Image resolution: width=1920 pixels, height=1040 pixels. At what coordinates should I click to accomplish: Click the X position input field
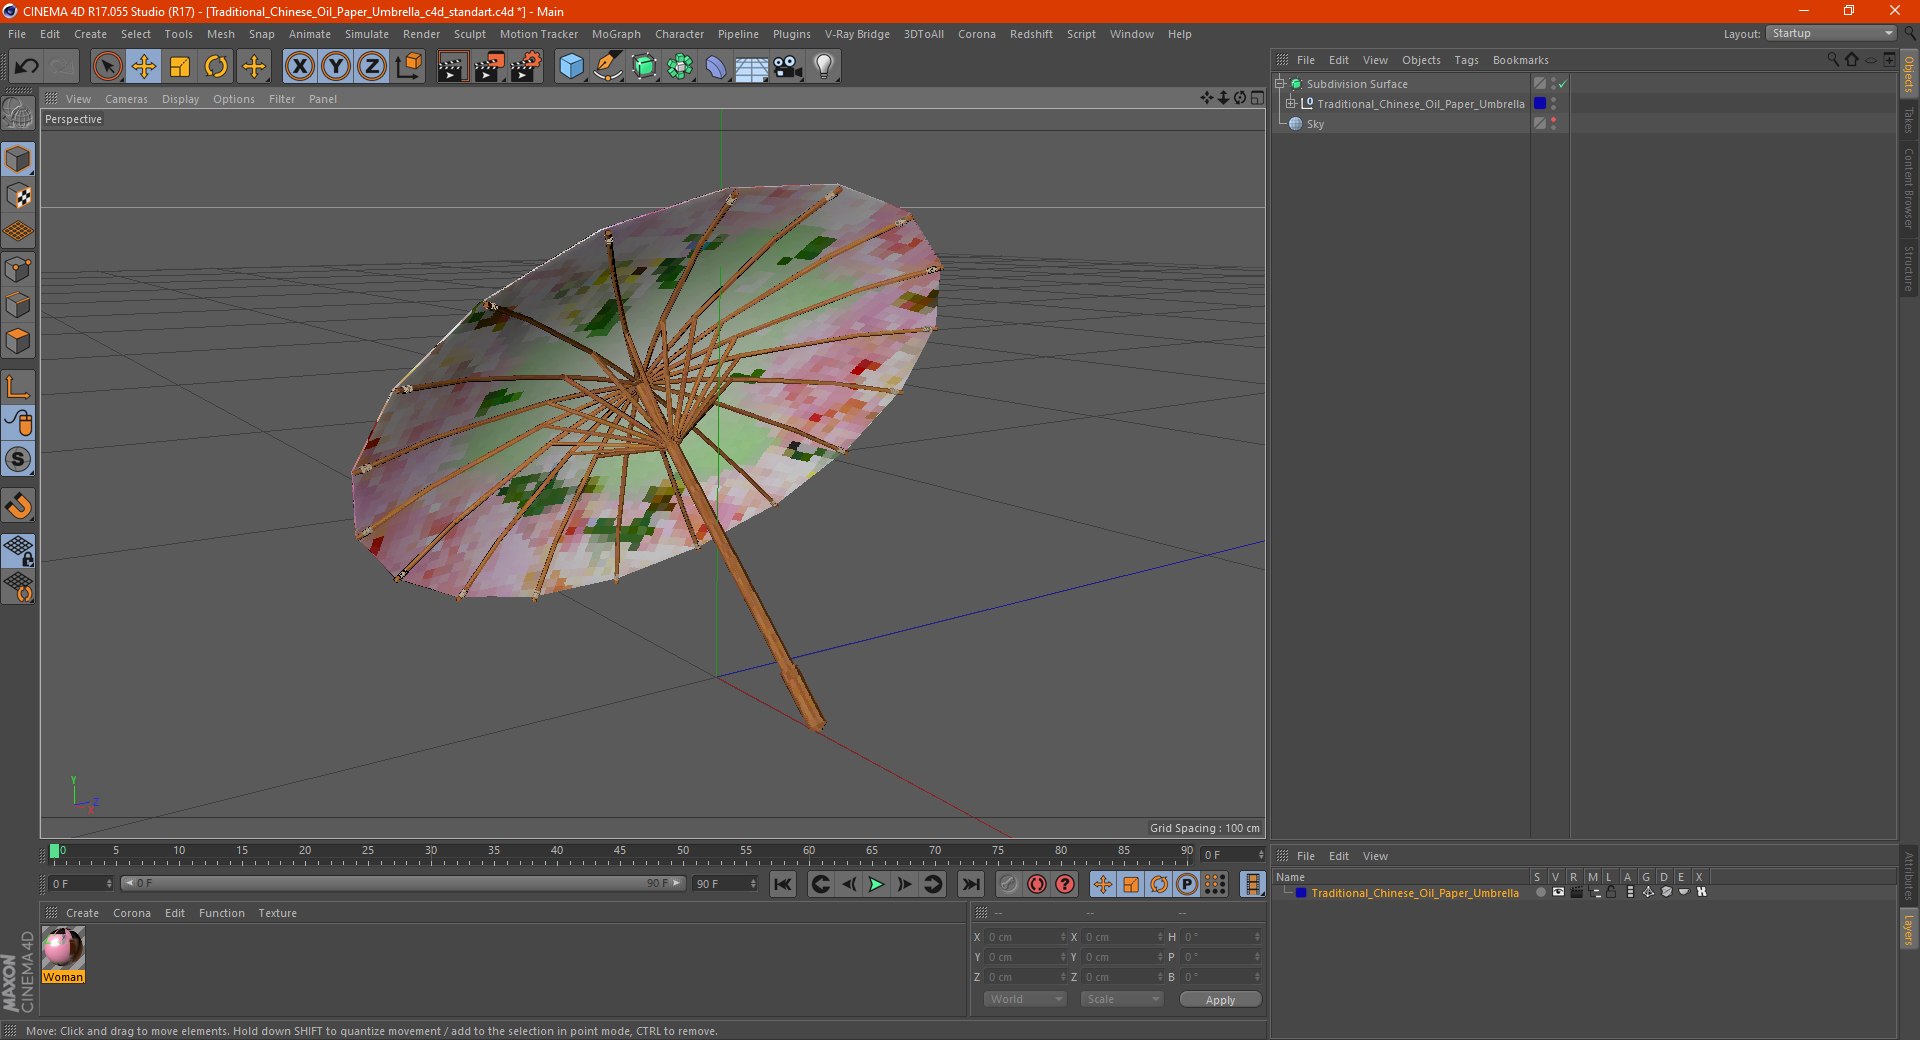click(x=1025, y=937)
